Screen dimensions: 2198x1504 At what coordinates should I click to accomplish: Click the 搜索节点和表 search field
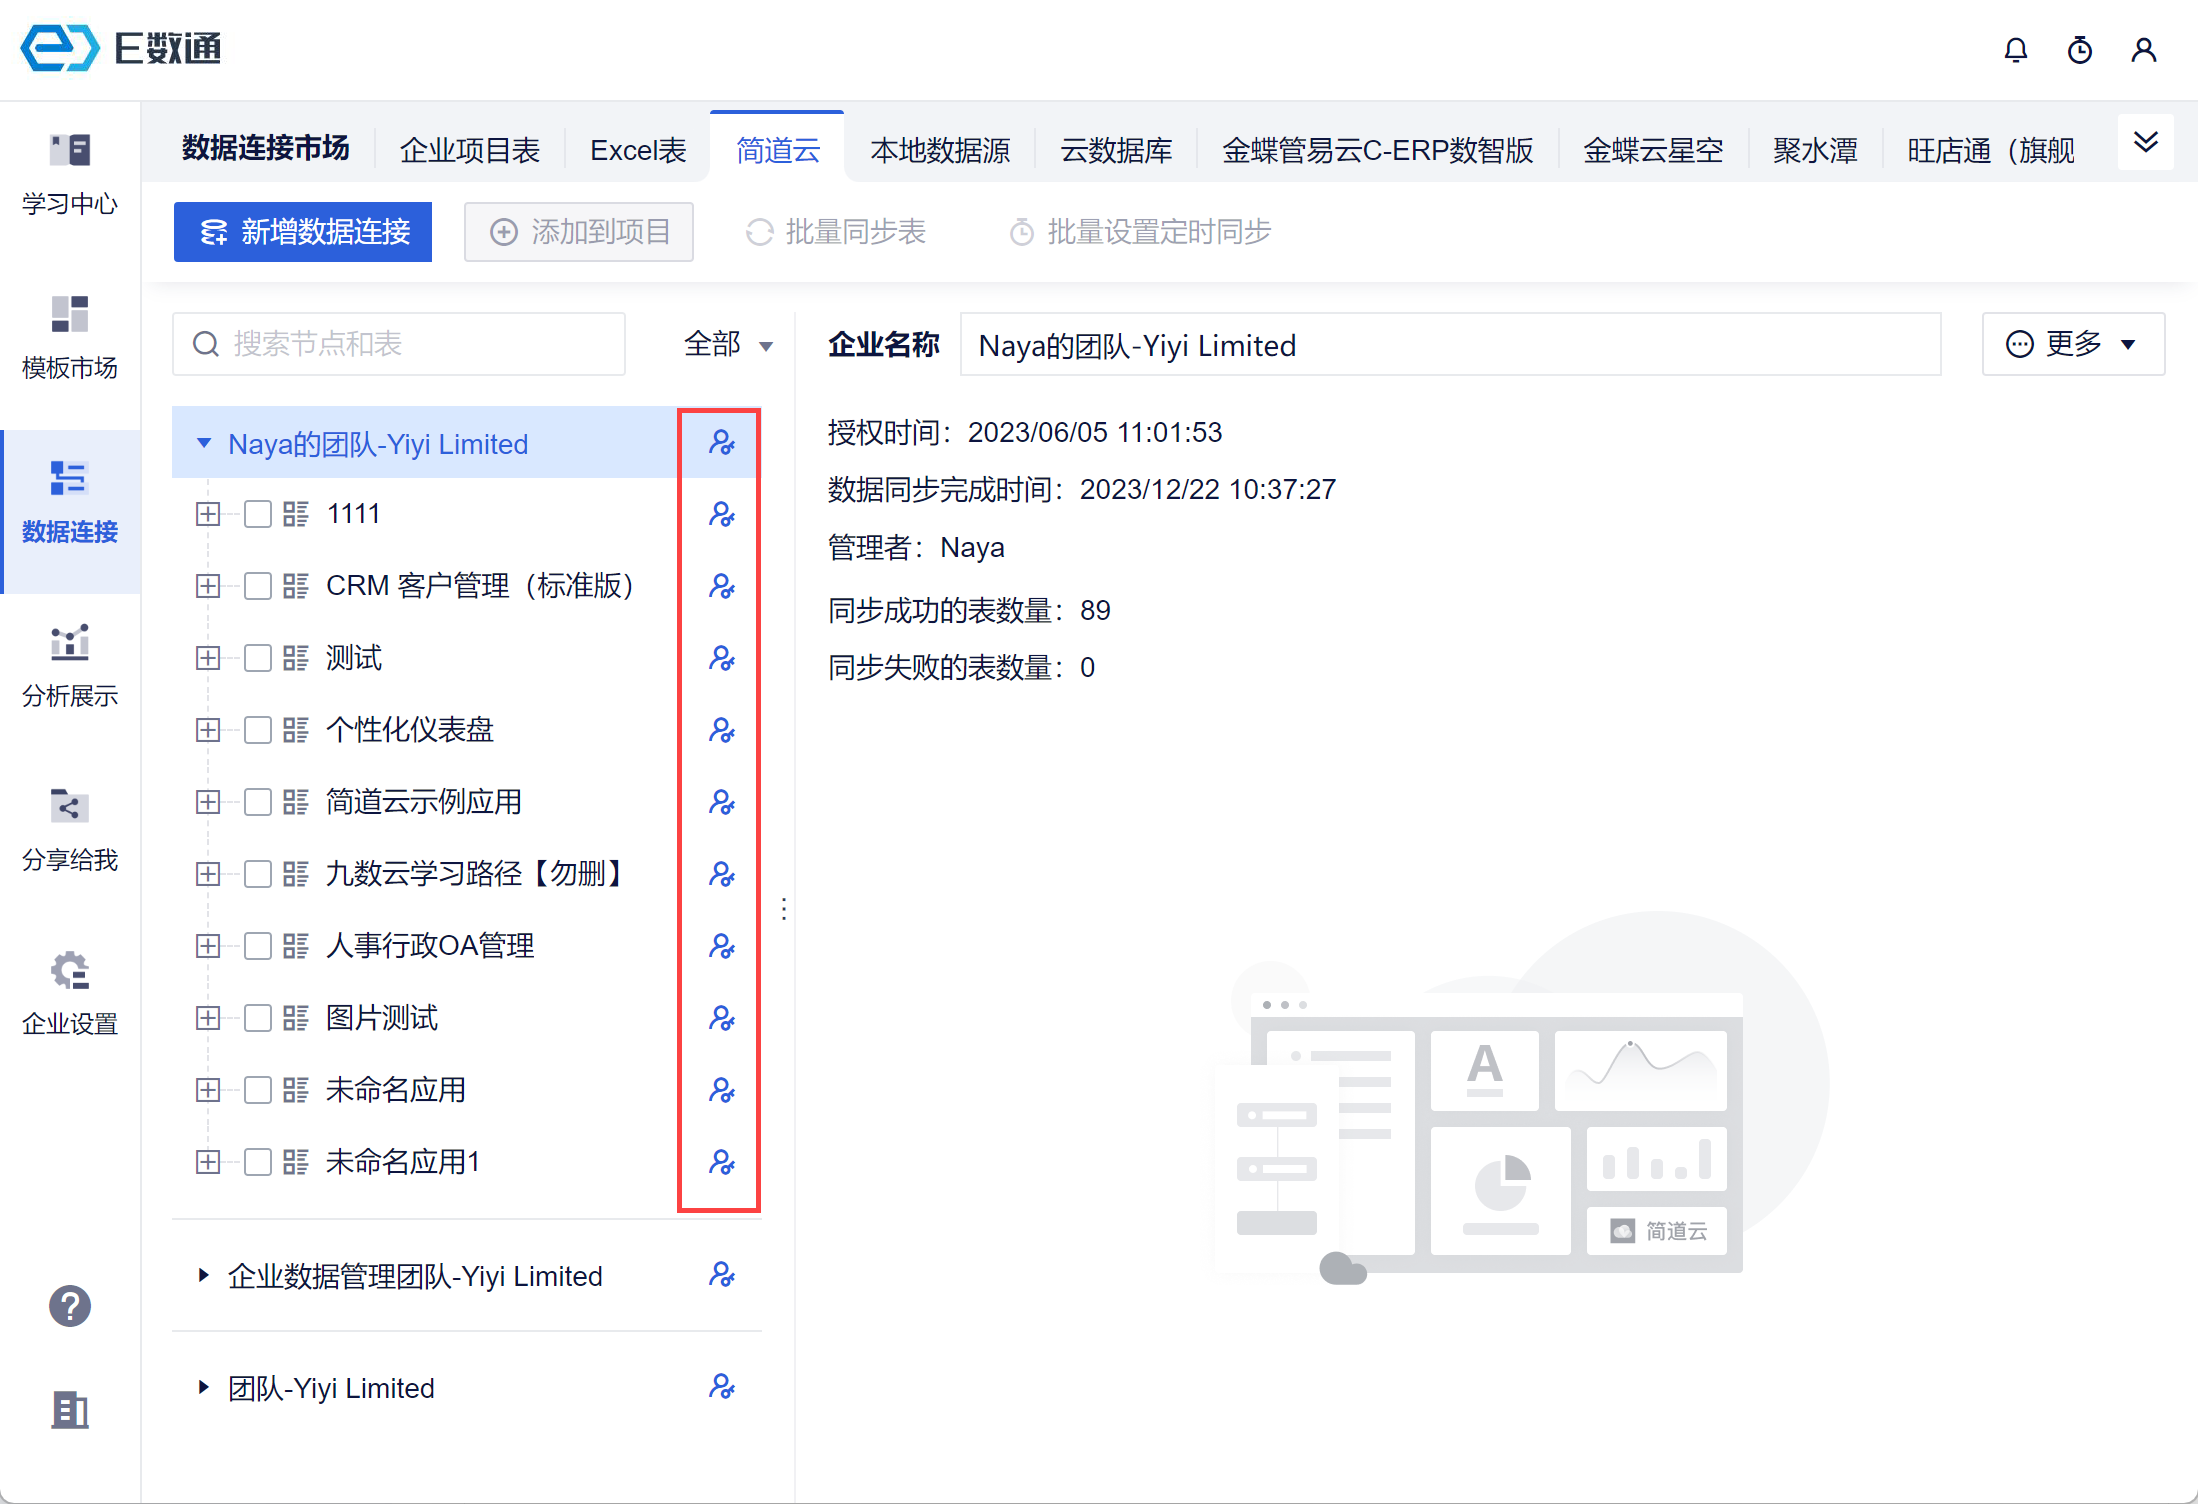[400, 344]
